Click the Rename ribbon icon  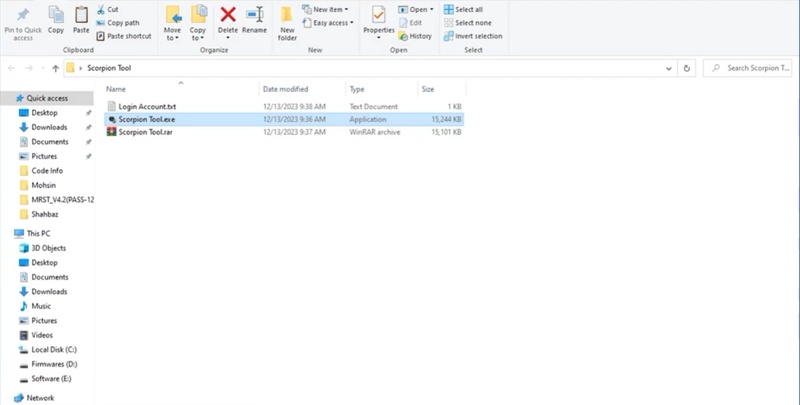(254, 15)
